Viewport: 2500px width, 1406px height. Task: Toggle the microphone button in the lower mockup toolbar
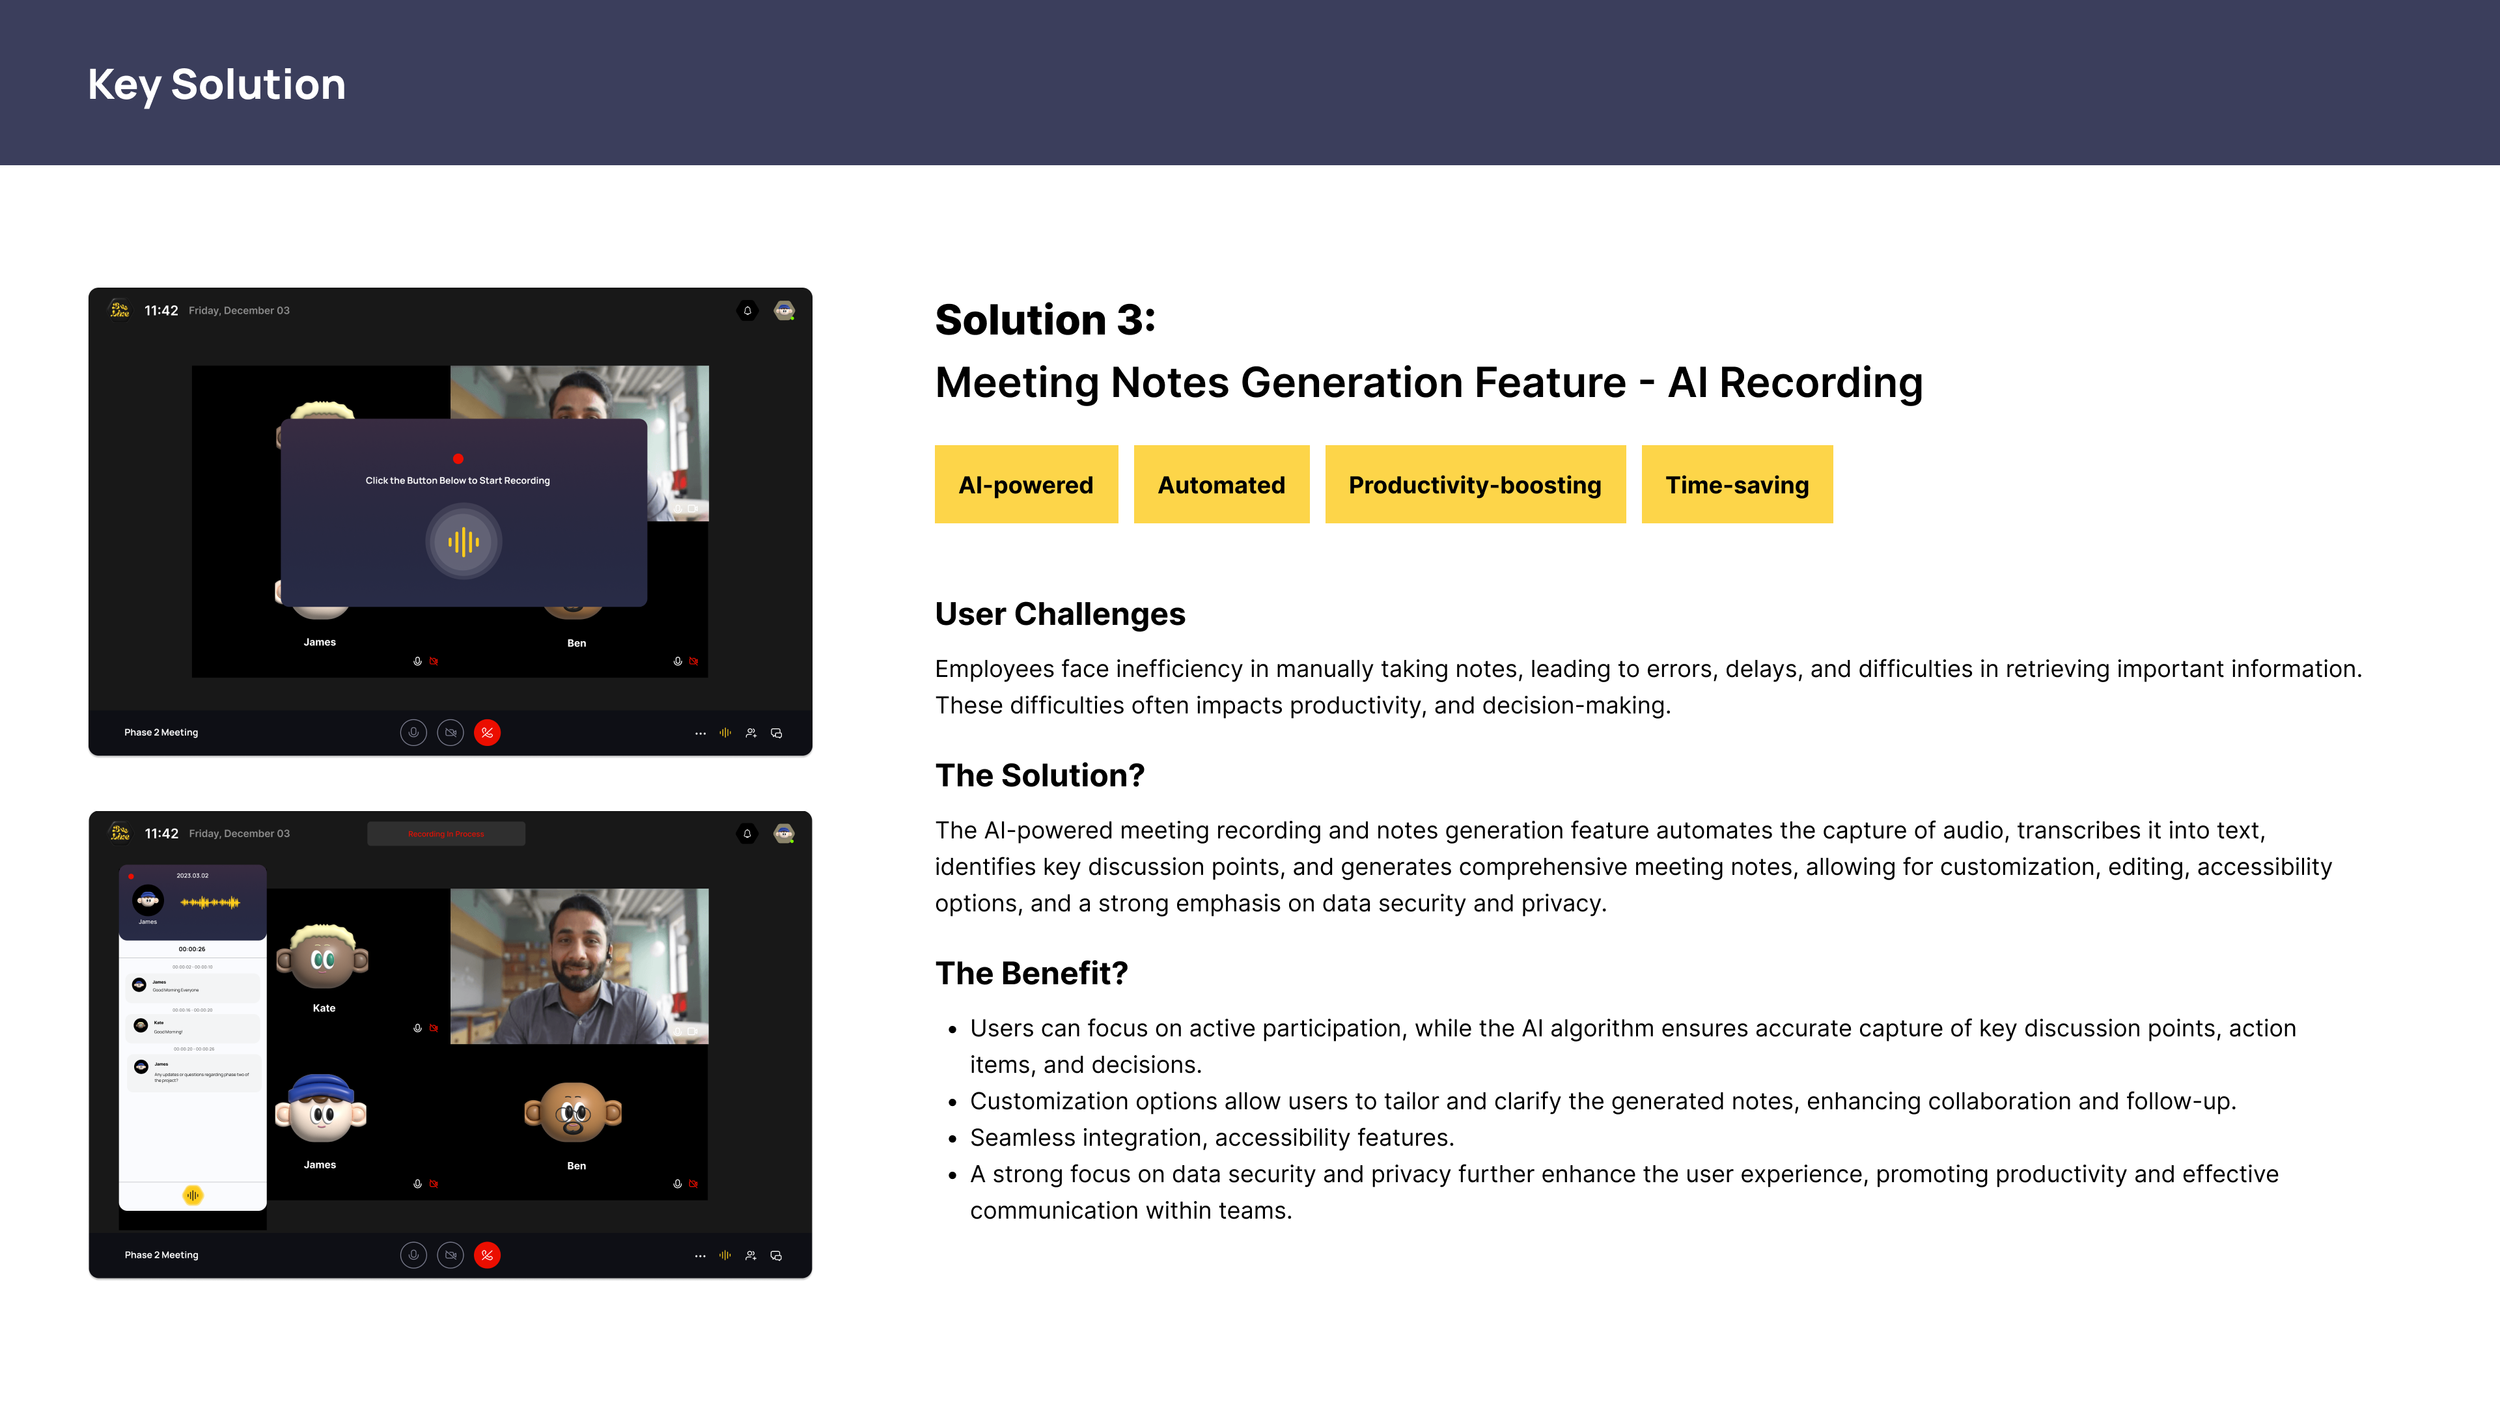click(x=413, y=1255)
